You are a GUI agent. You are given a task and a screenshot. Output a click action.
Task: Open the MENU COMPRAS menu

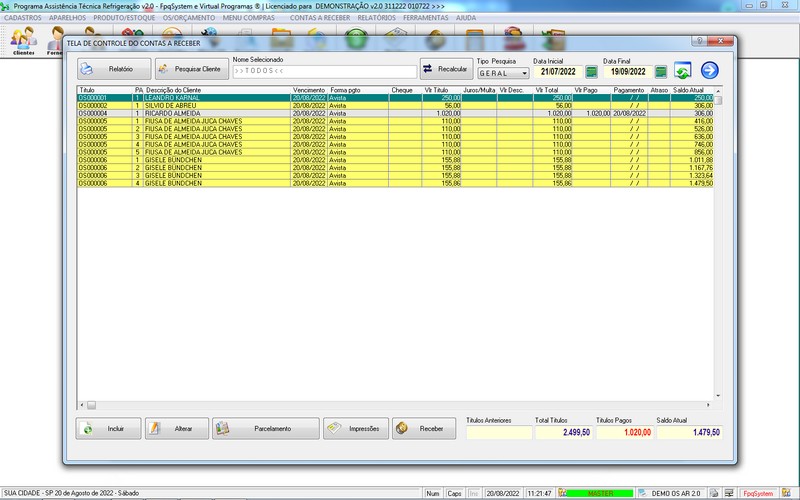pyautogui.click(x=248, y=18)
